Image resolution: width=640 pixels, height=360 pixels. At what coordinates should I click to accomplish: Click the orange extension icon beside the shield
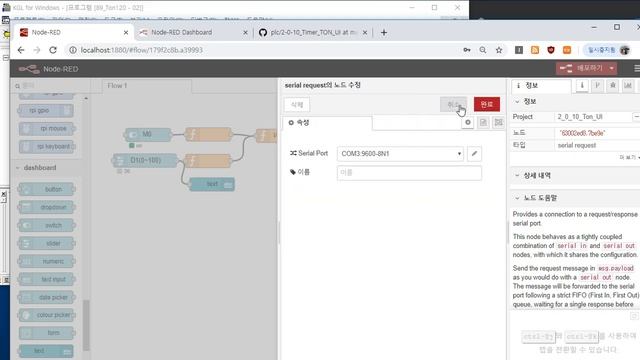point(567,50)
